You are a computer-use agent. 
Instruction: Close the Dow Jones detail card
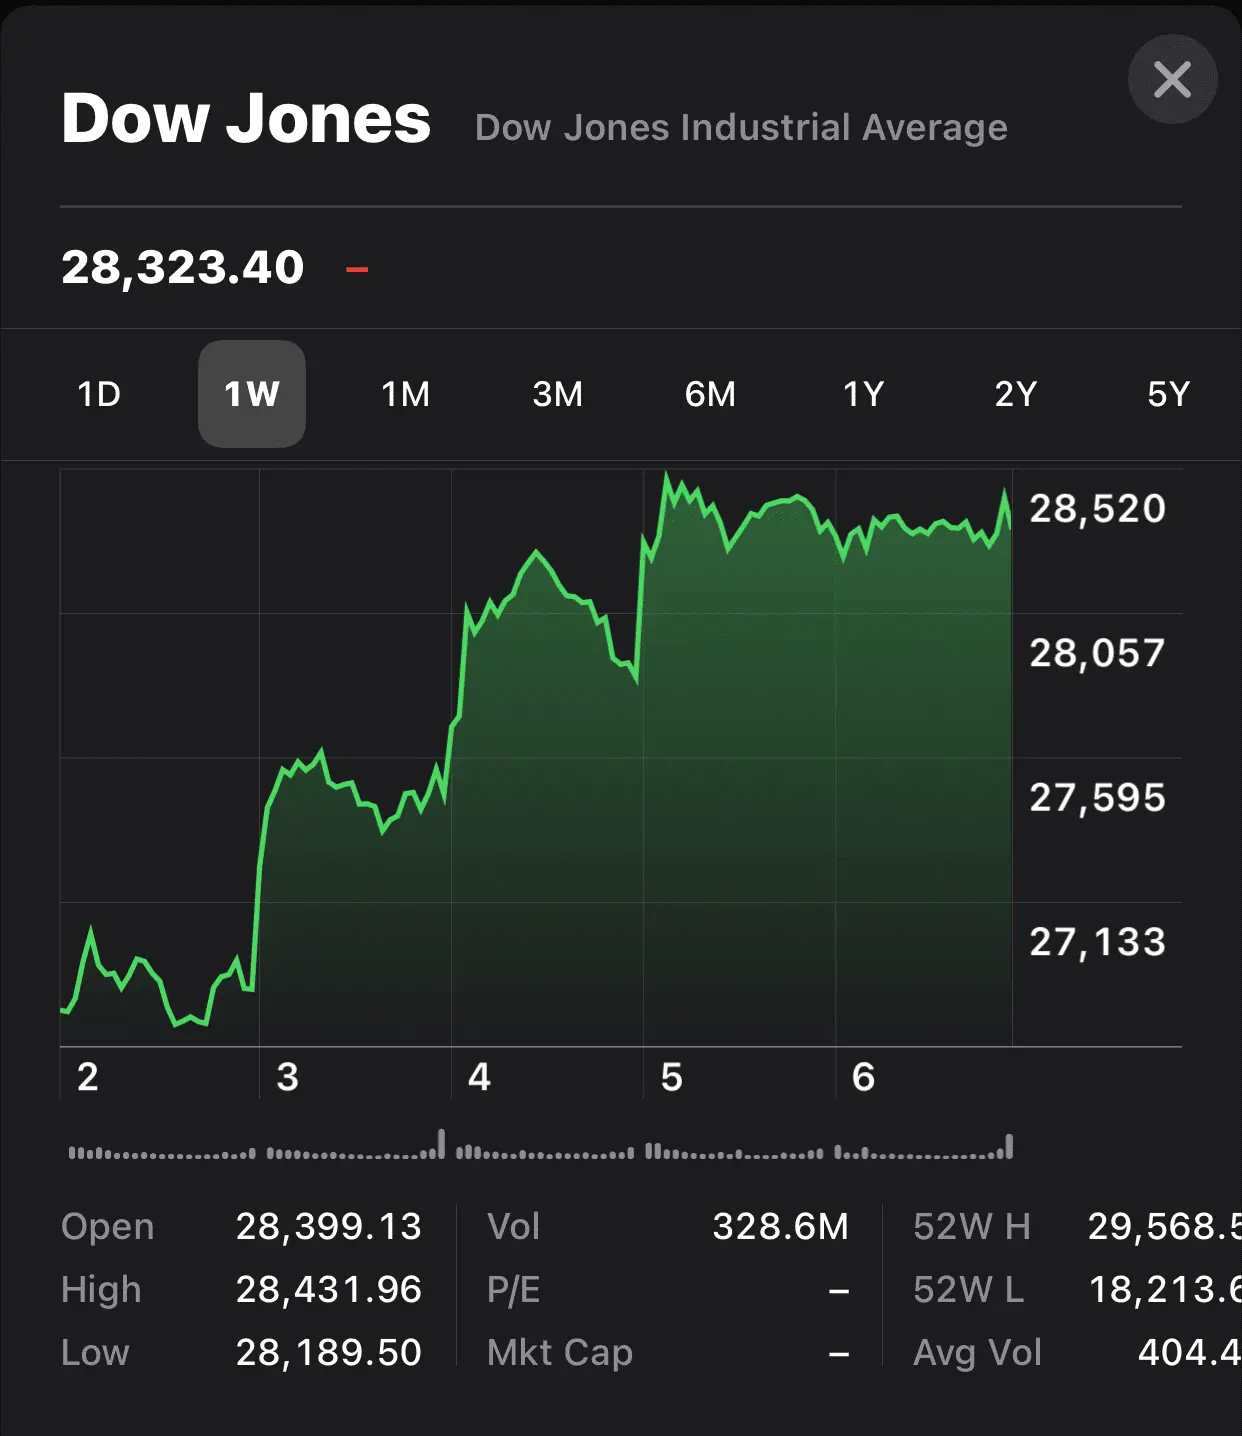[1172, 80]
